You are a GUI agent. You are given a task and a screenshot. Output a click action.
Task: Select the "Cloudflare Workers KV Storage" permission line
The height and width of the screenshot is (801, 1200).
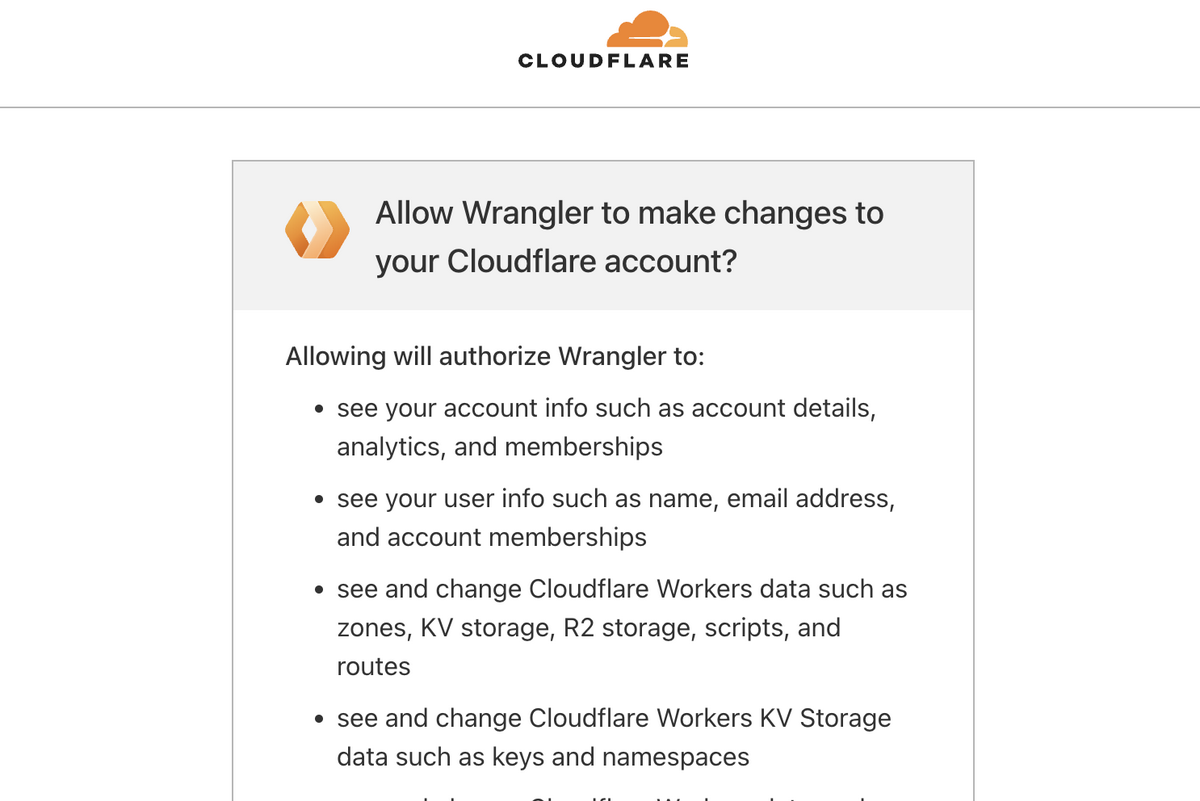614,718
